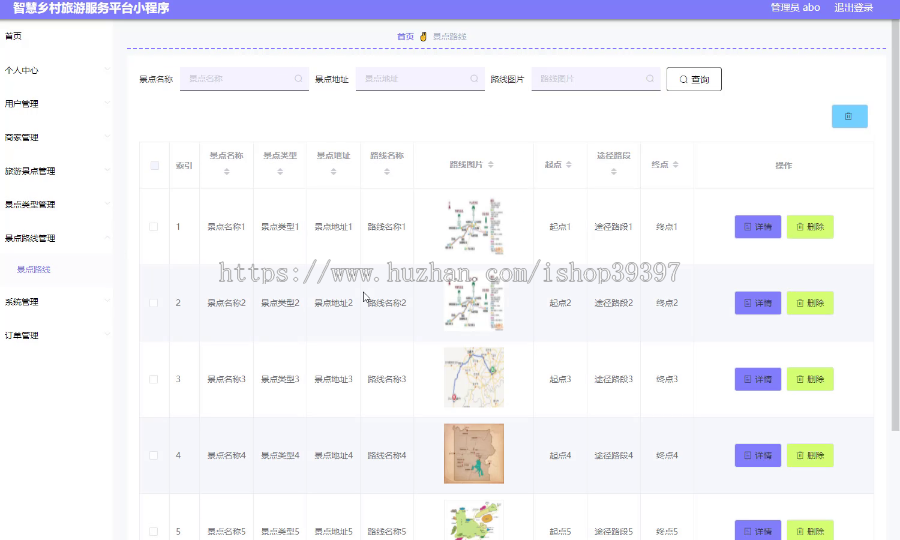Expand 商家管理 sidebar menu arrow
Viewport: 900px width, 540px height.
[x=107, y=137]
